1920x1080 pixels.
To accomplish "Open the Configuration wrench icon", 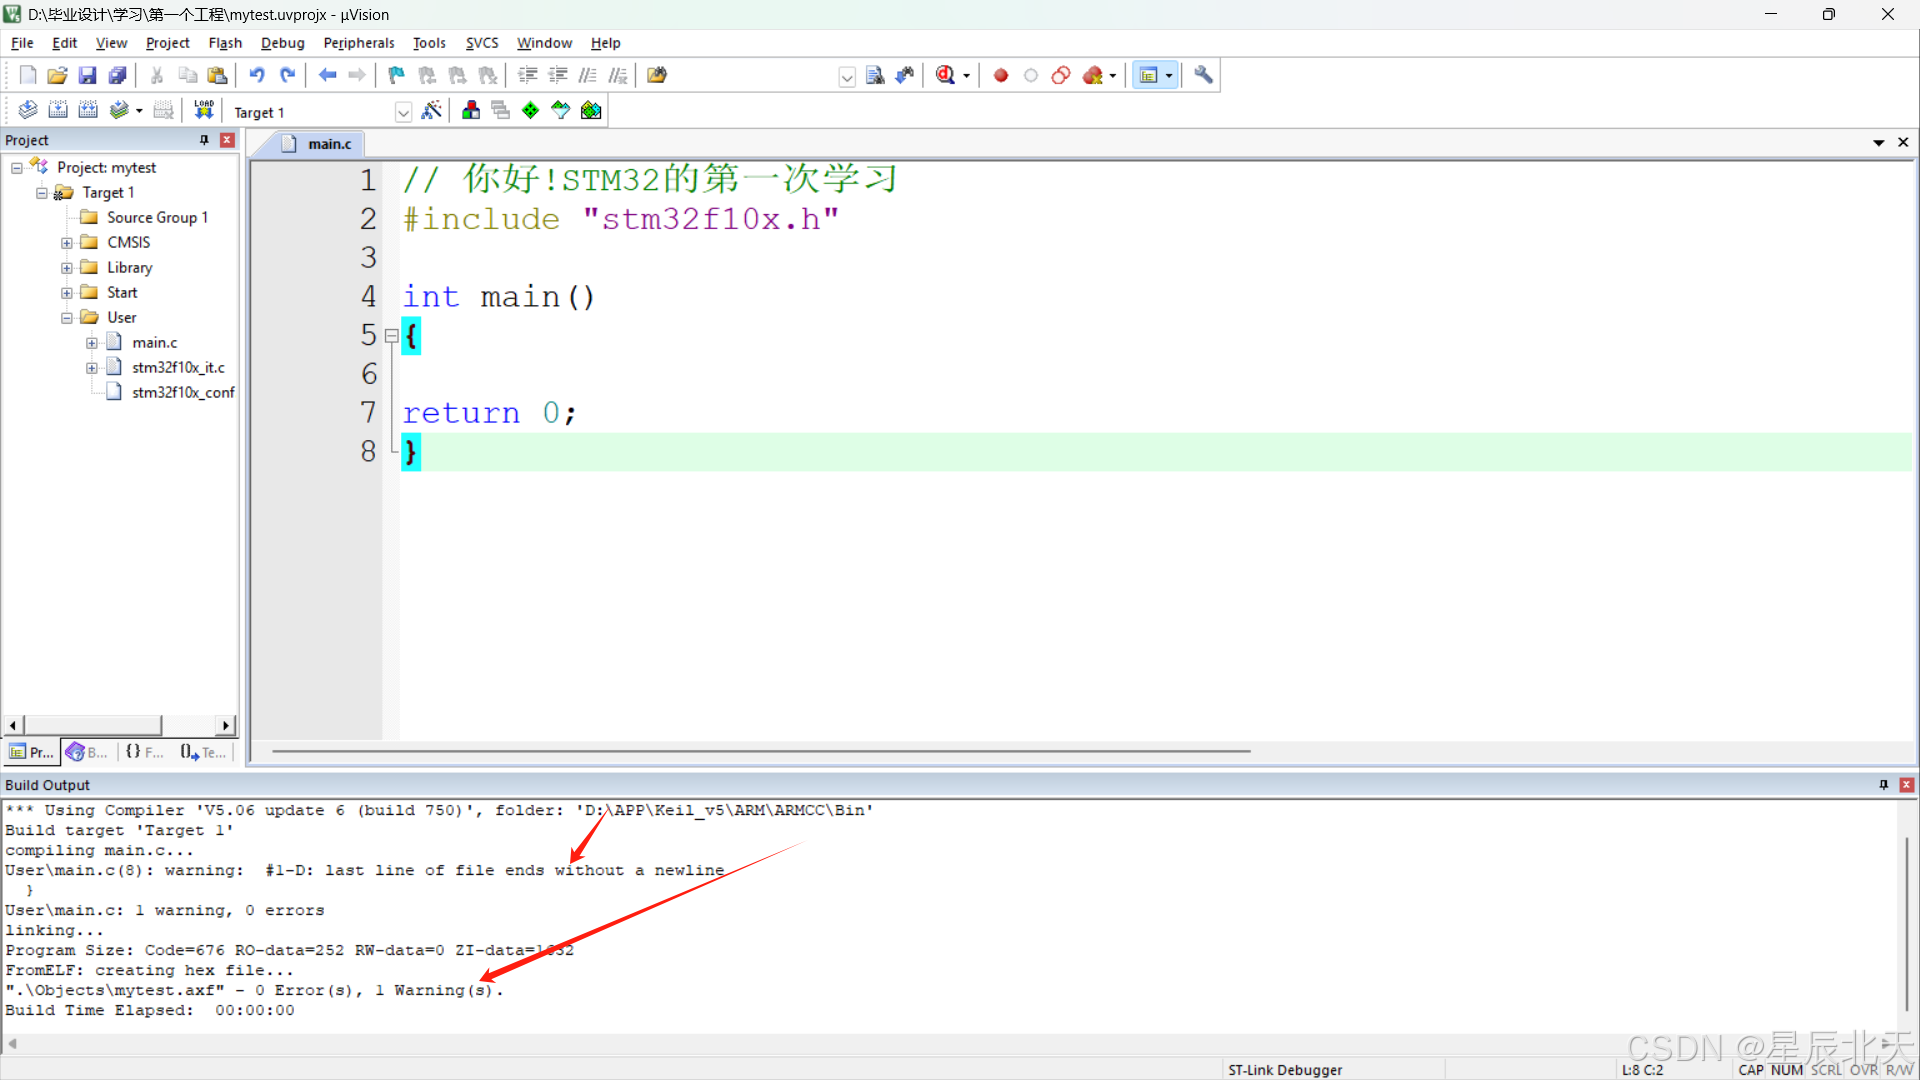I will pyautogui.click(x=1203, y=75).
